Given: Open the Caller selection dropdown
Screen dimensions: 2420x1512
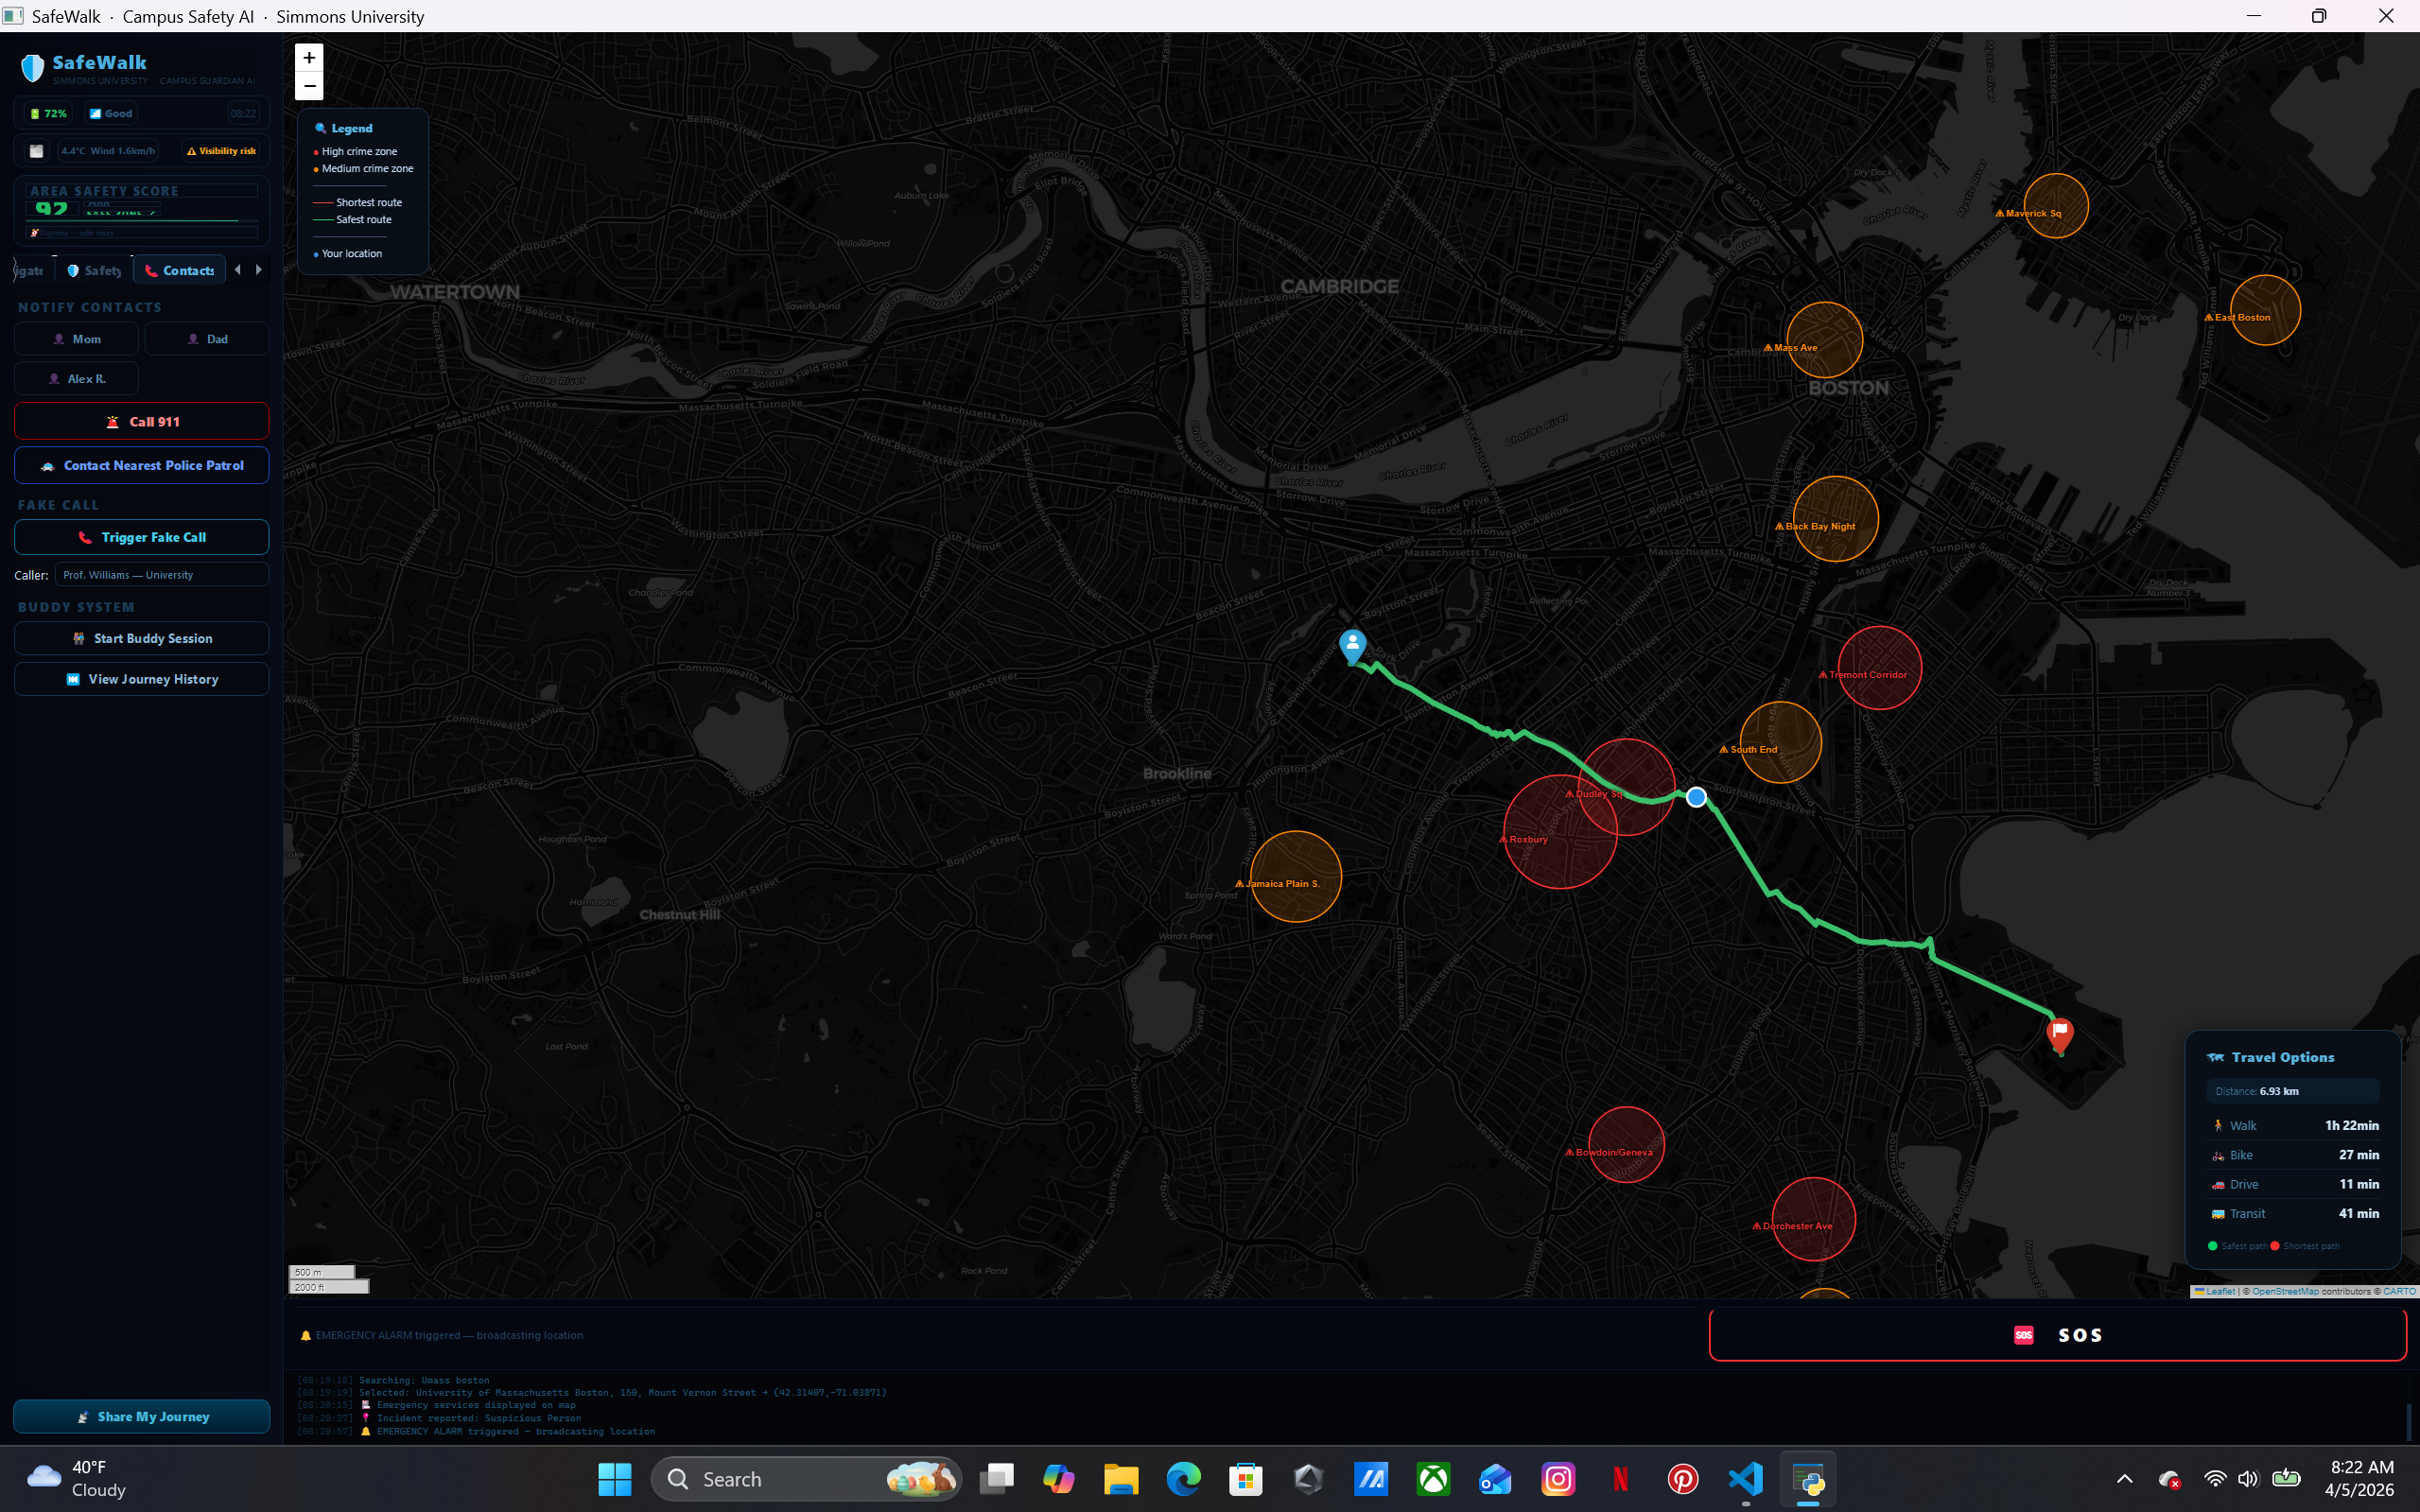Looking at the screenshot, I should point(161,575).
